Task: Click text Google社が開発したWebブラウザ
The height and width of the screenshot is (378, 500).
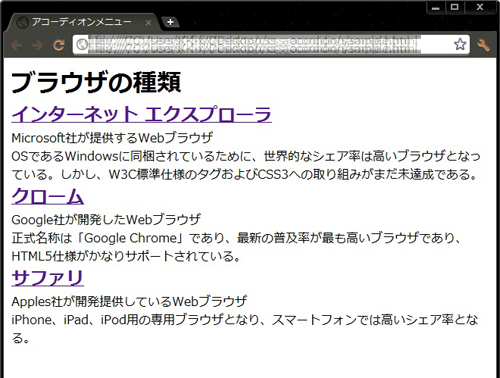Action: tap(106, 220)
